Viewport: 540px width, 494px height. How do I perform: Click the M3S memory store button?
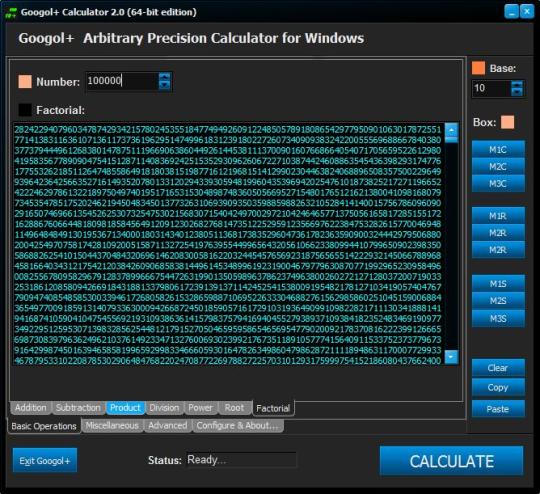coord(498,318)
